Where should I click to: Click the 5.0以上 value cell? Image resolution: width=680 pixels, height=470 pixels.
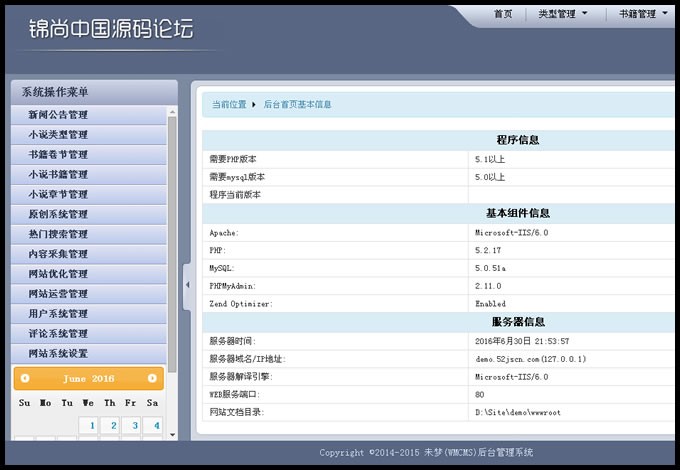pos(490,177)
